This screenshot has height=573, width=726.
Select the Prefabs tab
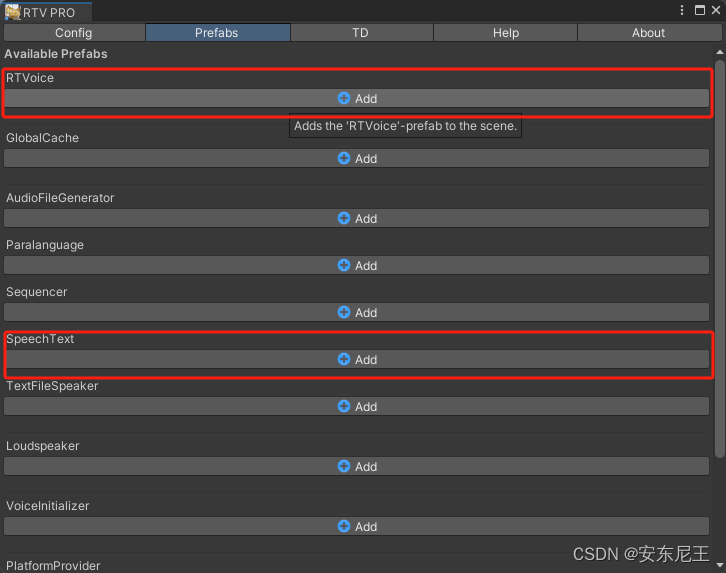pos(218,33)
